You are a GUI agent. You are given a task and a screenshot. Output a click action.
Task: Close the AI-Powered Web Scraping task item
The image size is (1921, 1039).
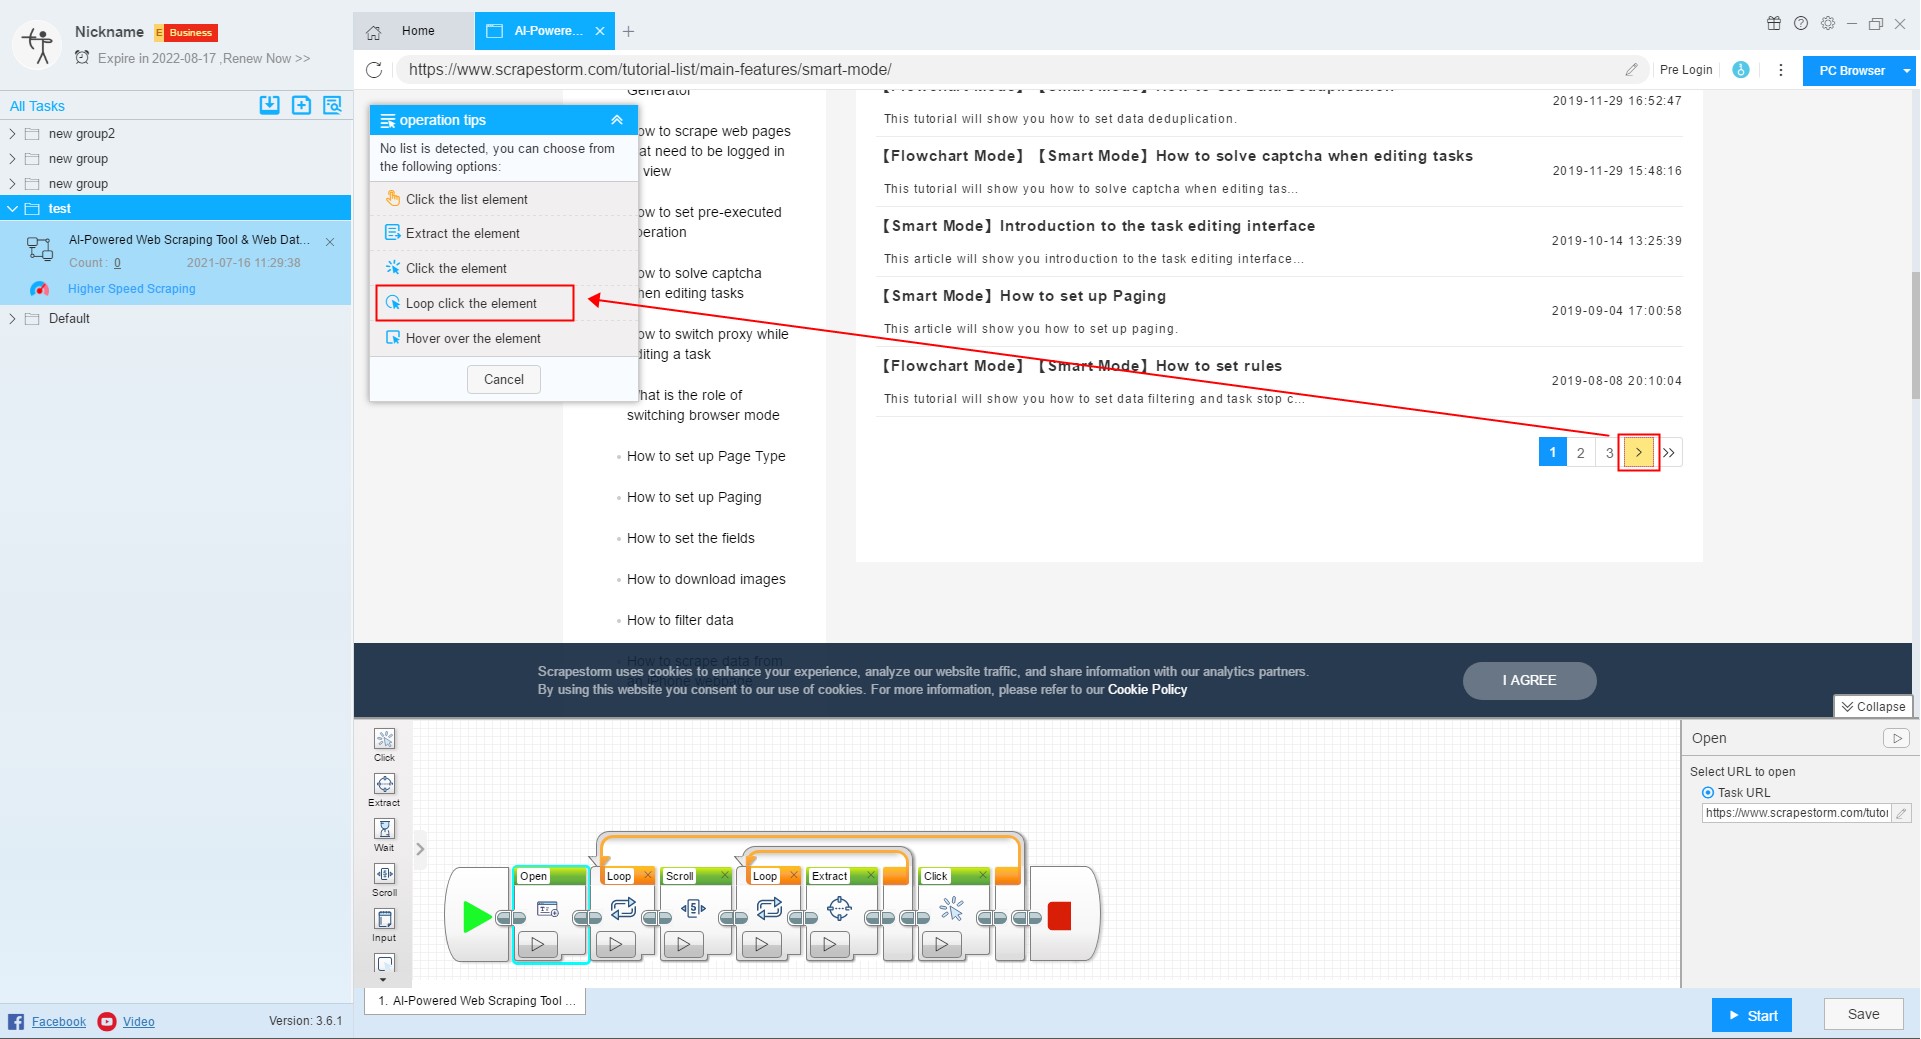click(330, 242)
